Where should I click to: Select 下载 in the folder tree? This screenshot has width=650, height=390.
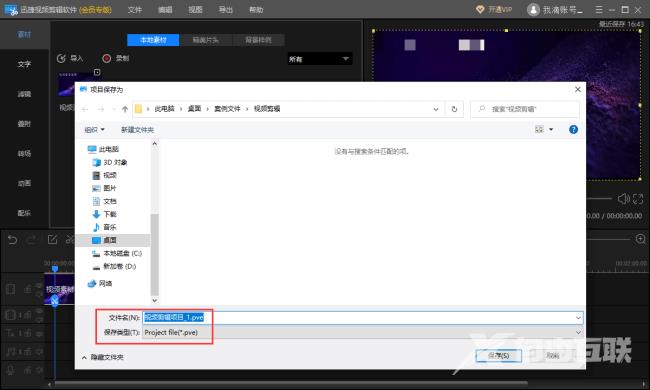pos(105,214)
